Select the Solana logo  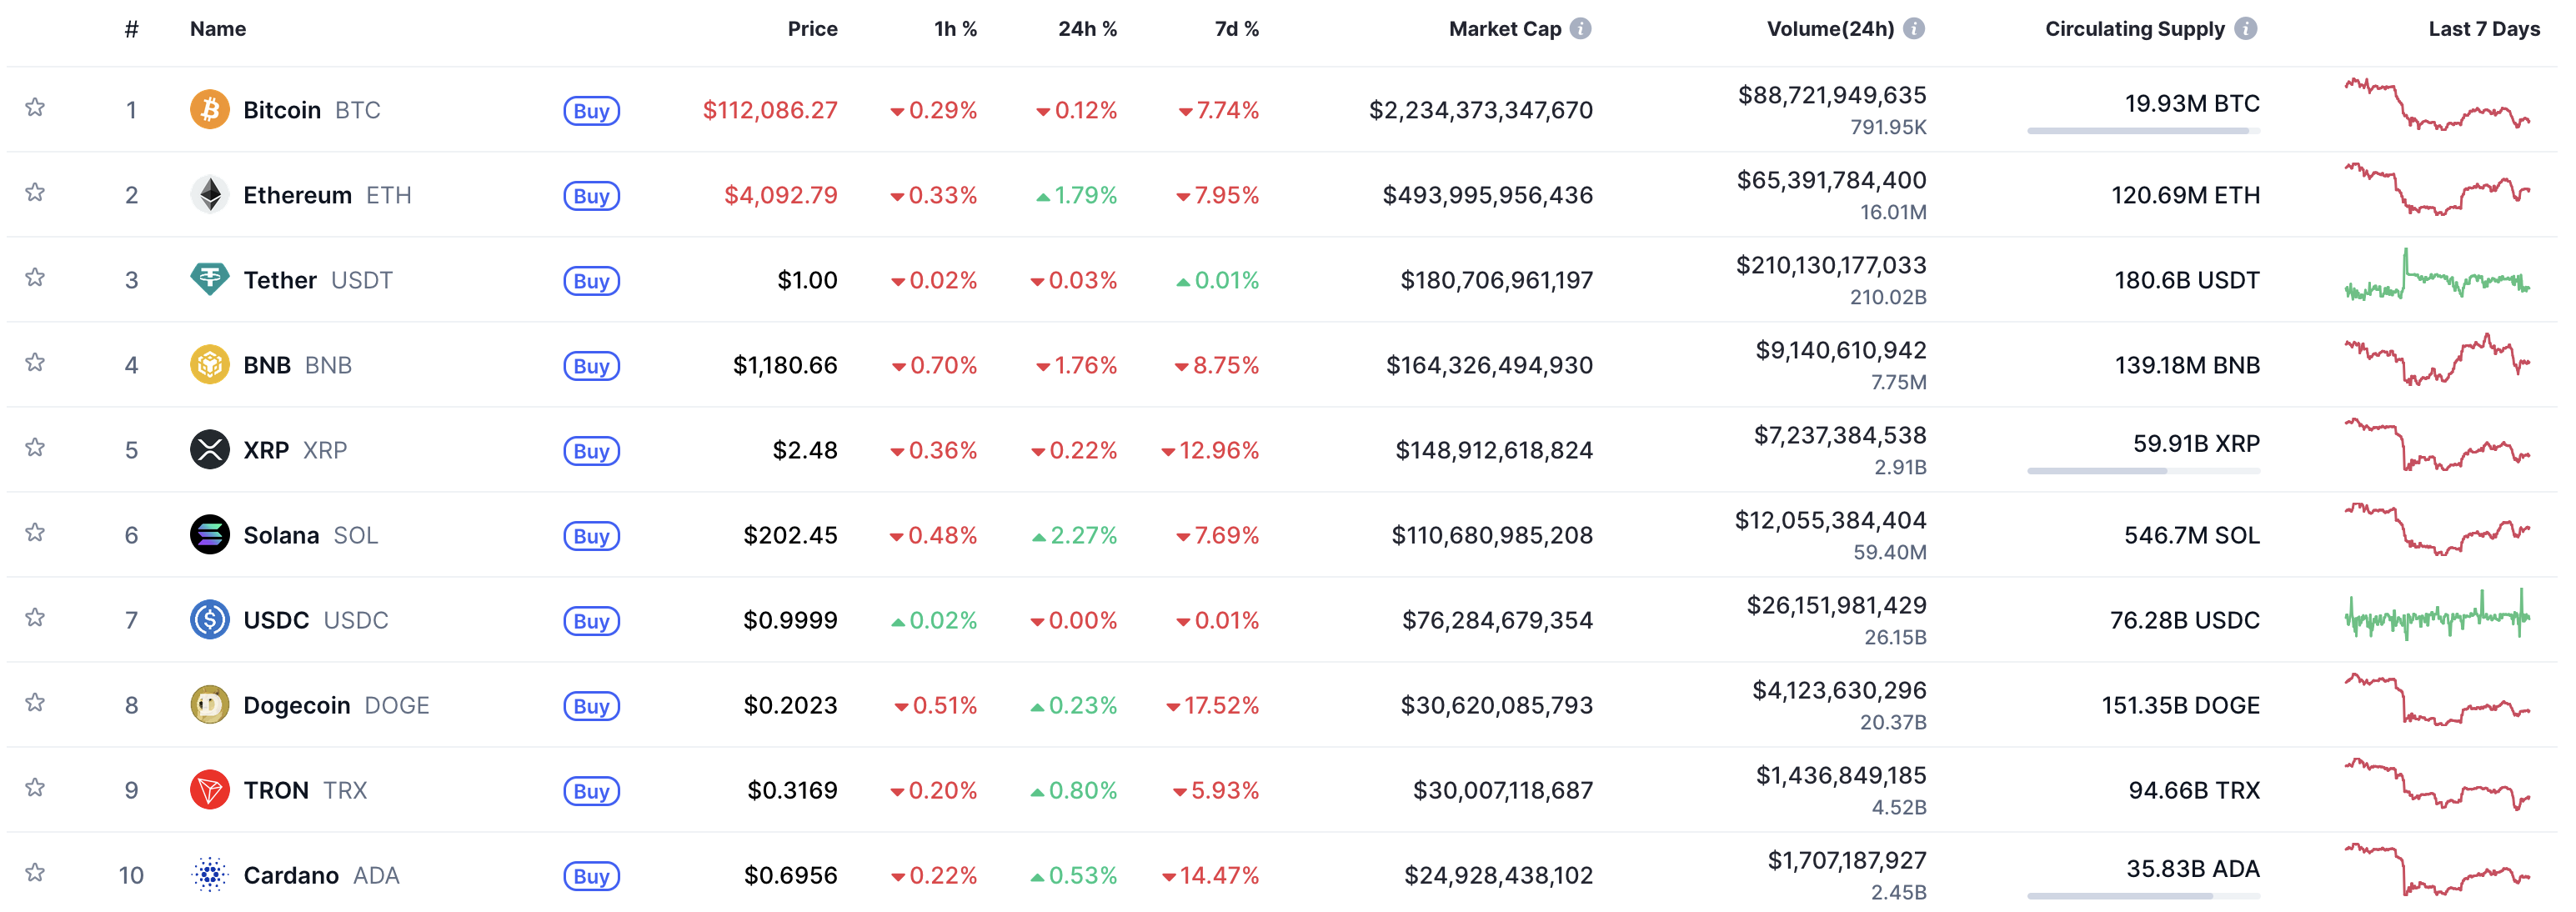point(209,535)
